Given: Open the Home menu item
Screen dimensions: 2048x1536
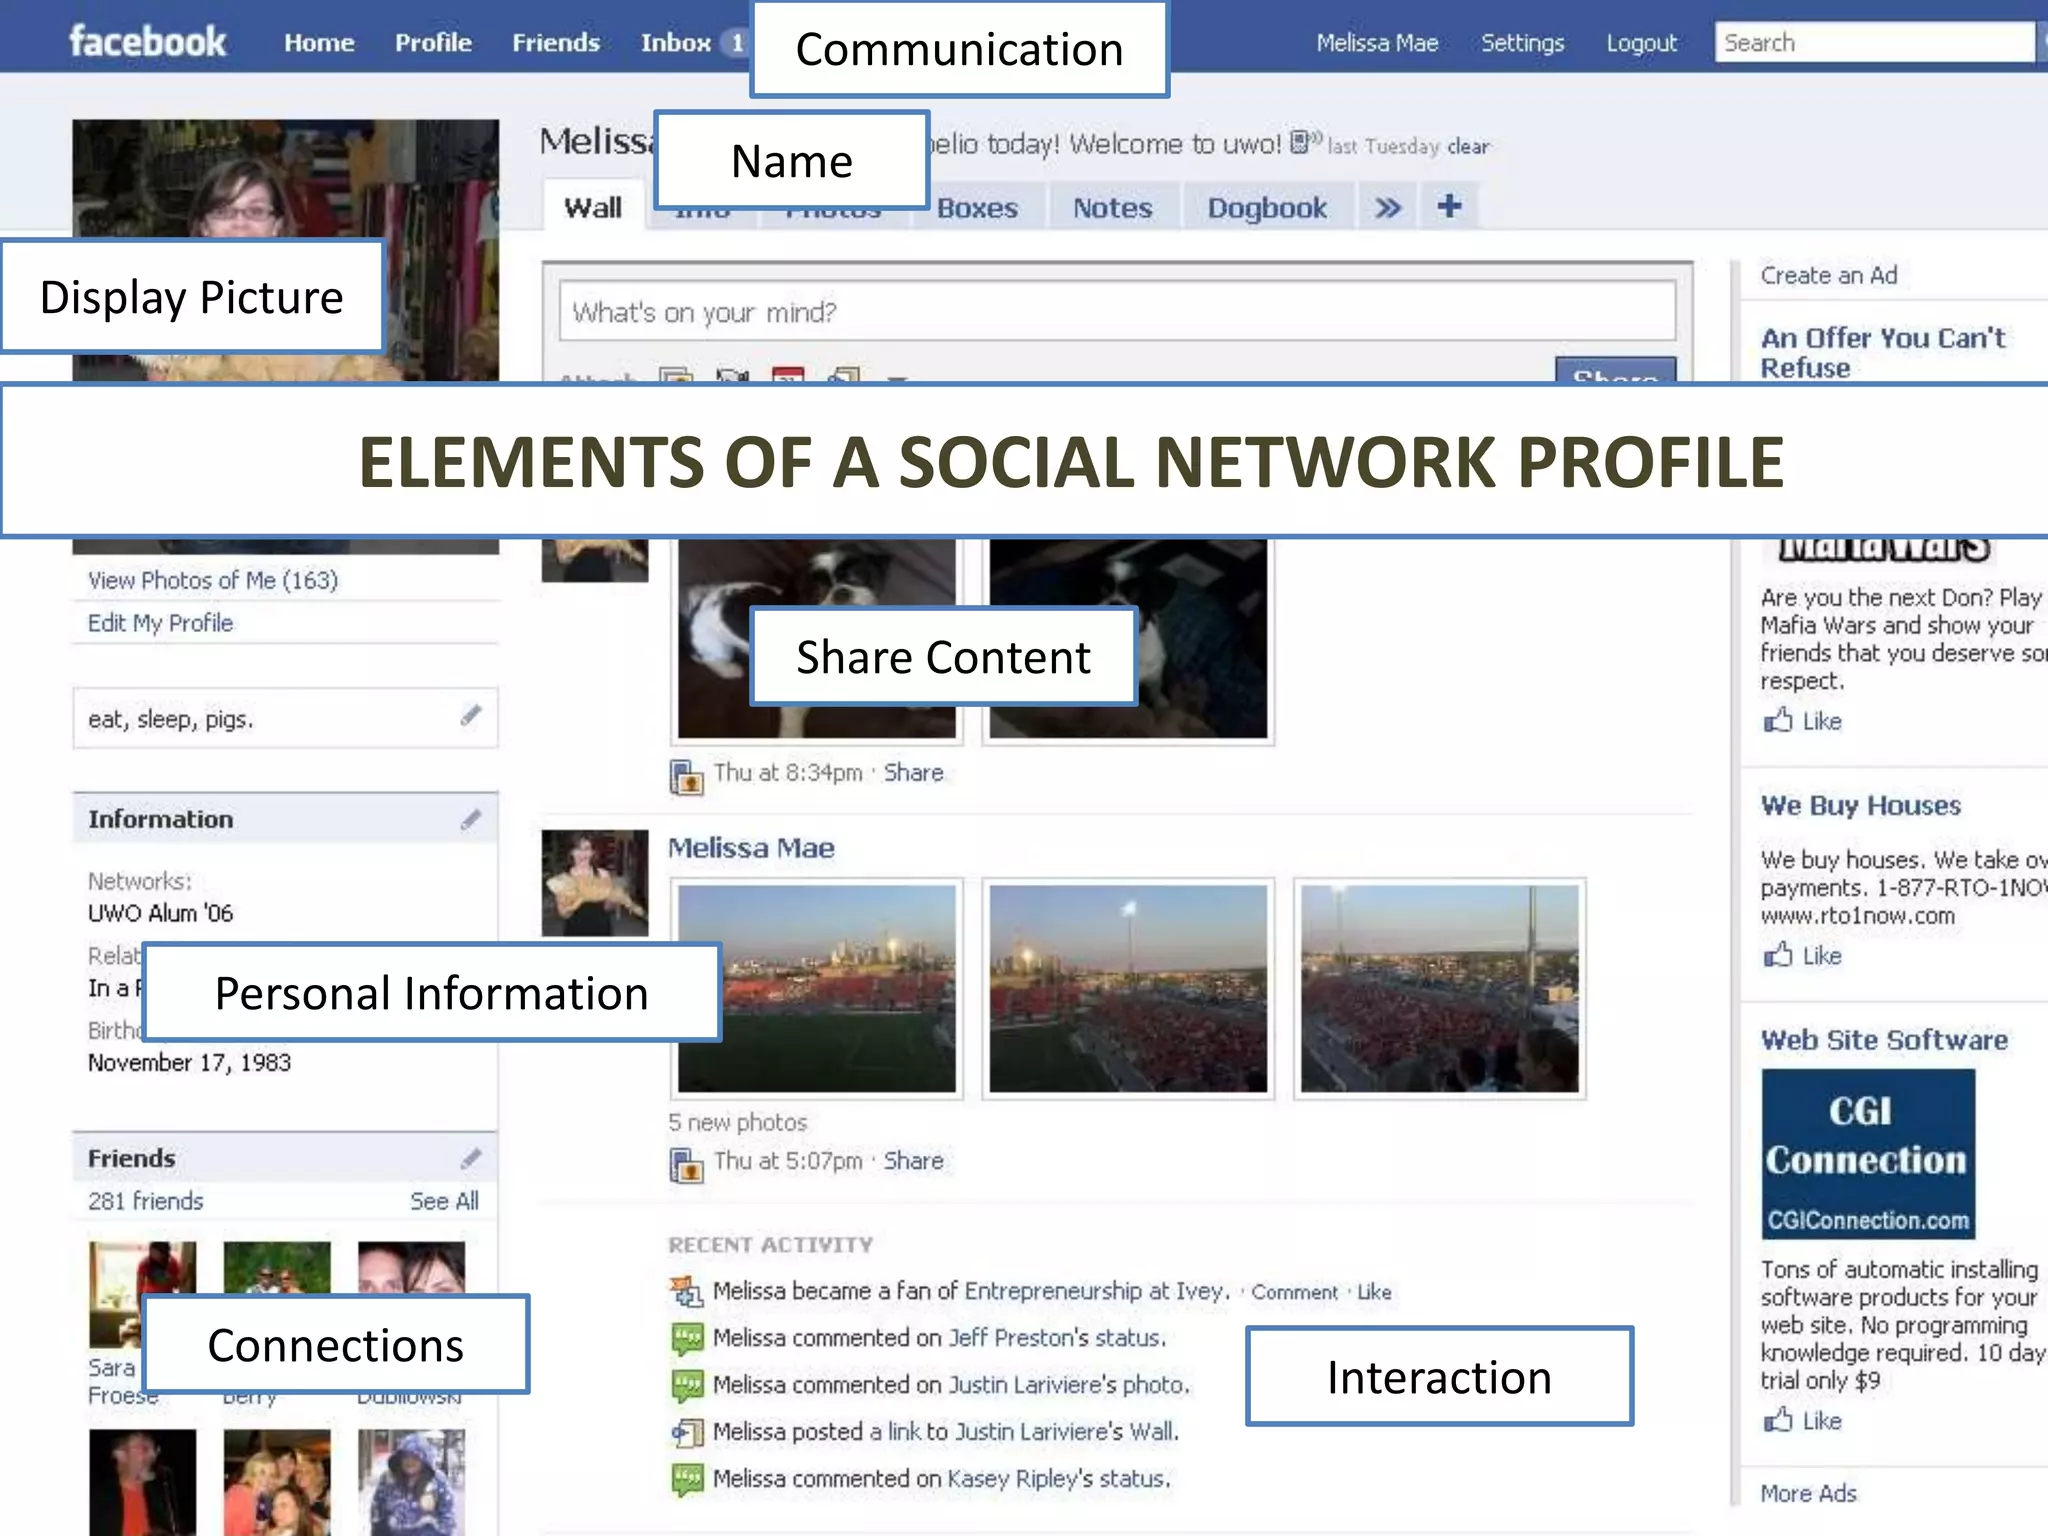Looking at the screenshot, I should pos(319,43).
